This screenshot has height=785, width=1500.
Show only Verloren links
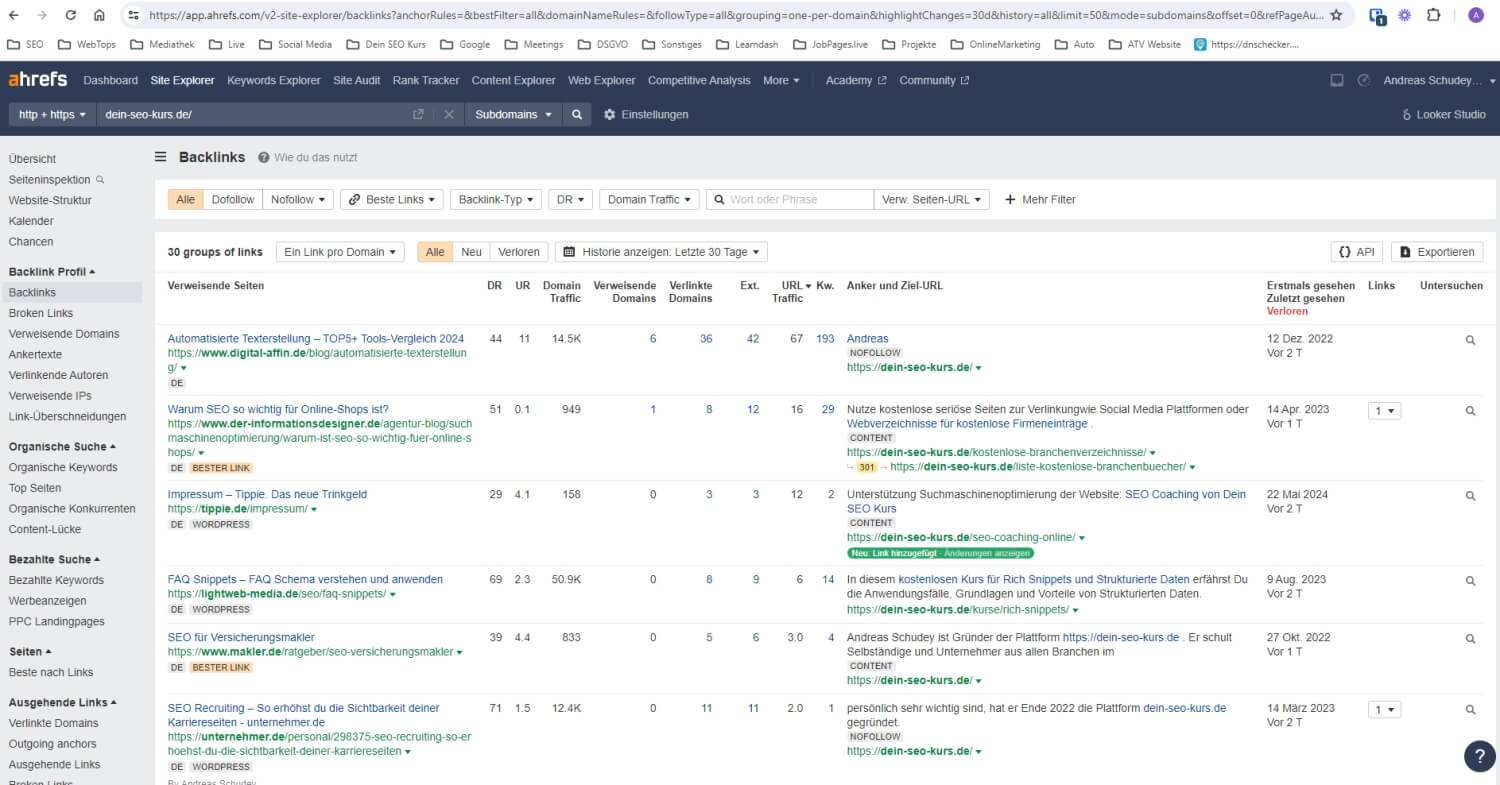[x=519, y=252]
